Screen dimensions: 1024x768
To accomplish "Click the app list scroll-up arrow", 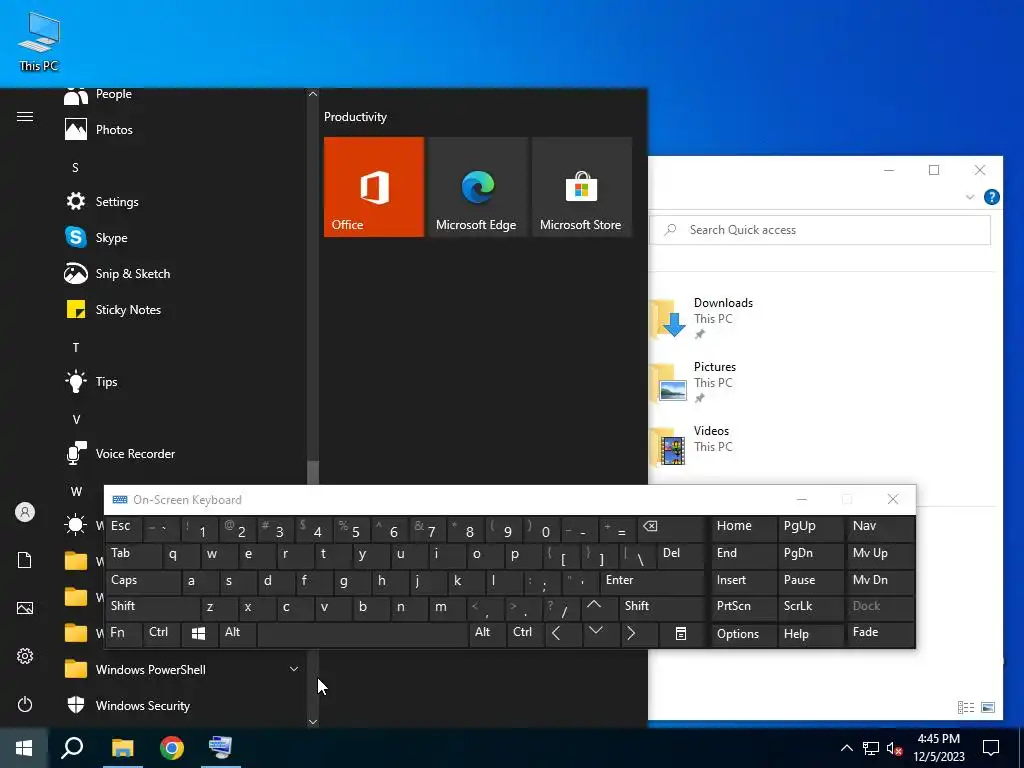I will click(313, 94).
